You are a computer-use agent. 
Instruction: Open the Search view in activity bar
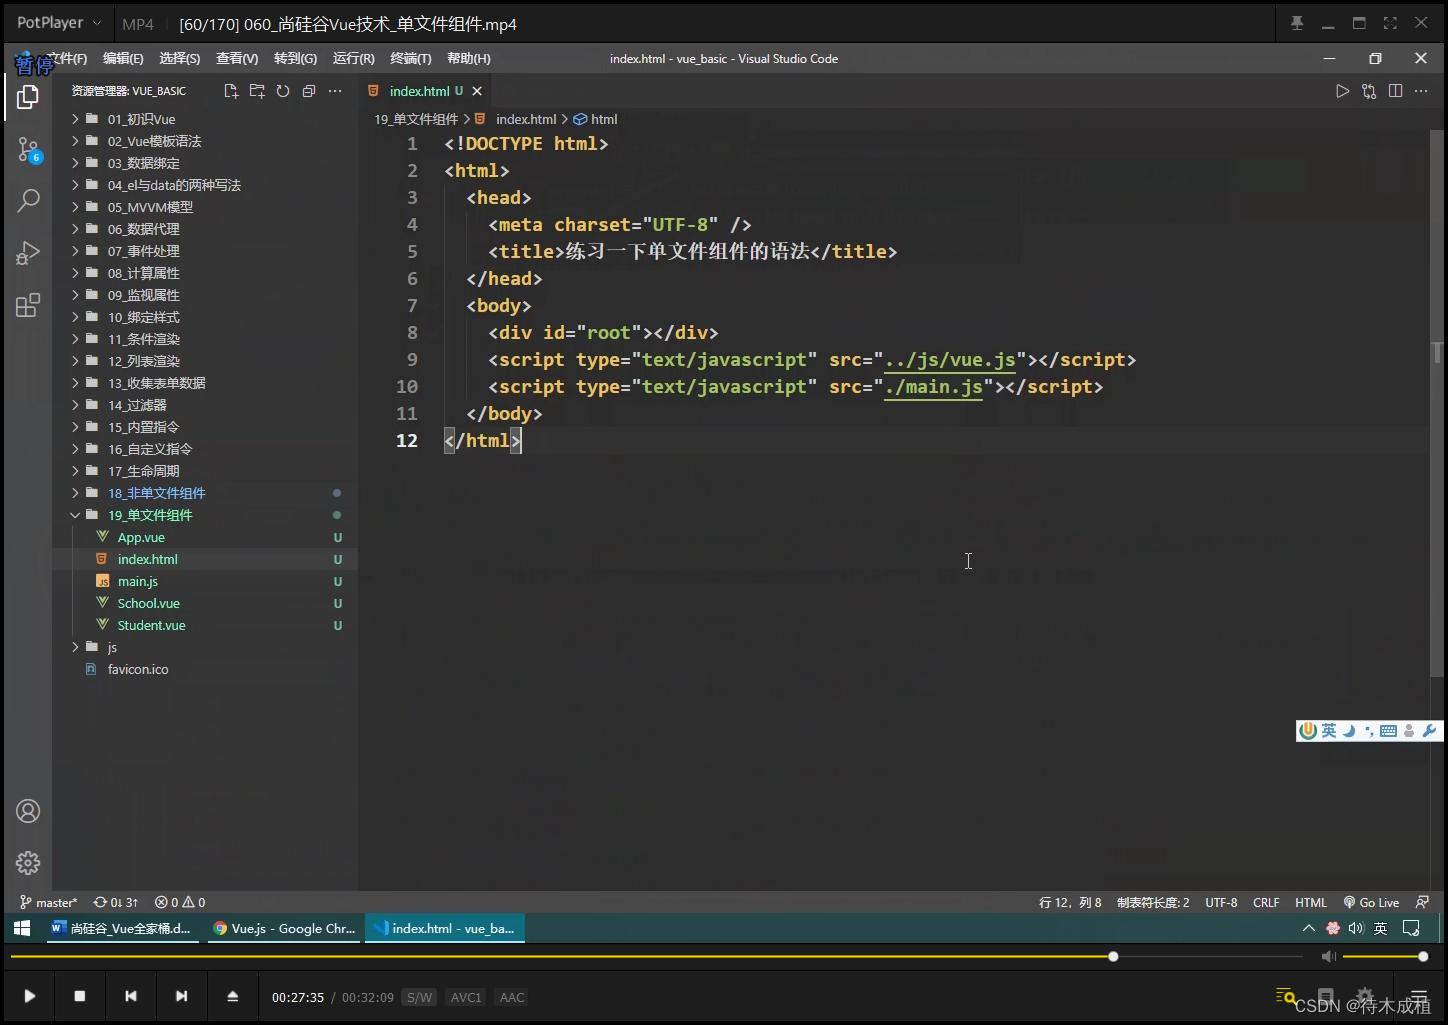point(28,201)
